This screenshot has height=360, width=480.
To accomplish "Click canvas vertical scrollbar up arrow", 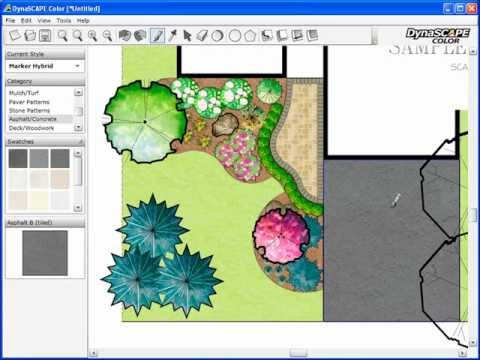I will (473, 51).
